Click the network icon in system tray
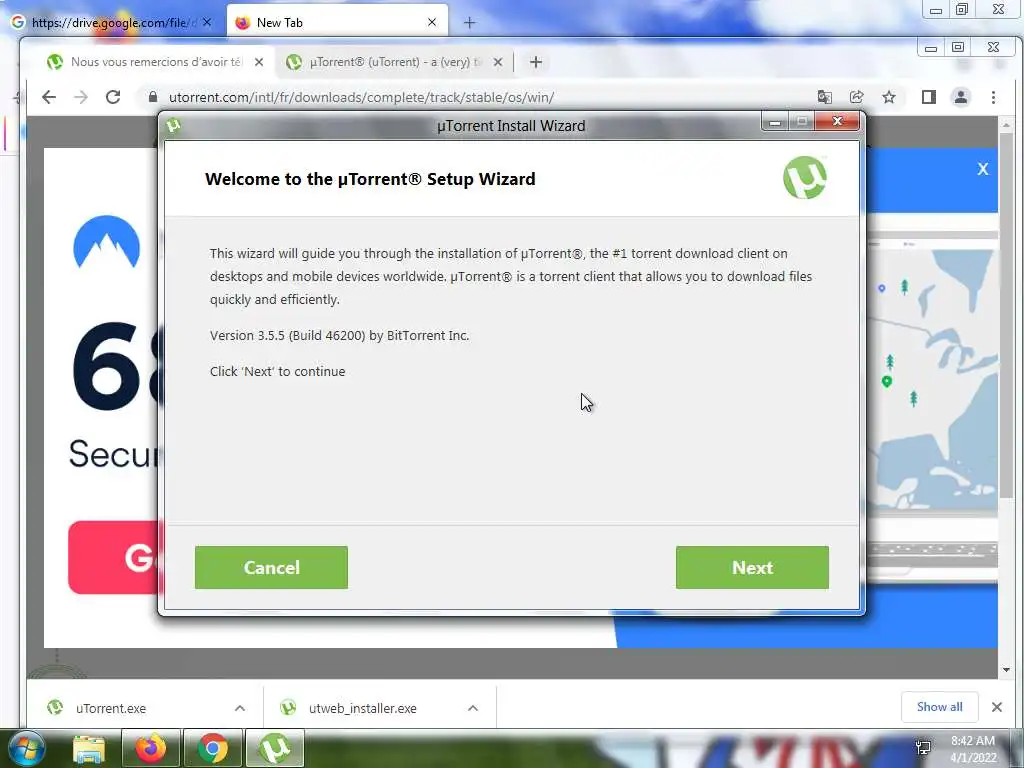 point(923,748)
